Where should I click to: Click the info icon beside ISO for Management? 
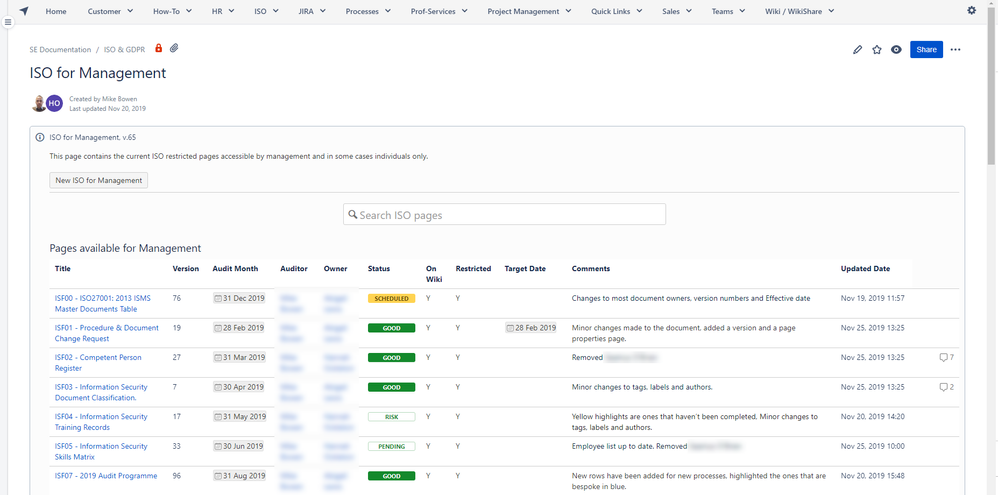[x=40, y=137]
